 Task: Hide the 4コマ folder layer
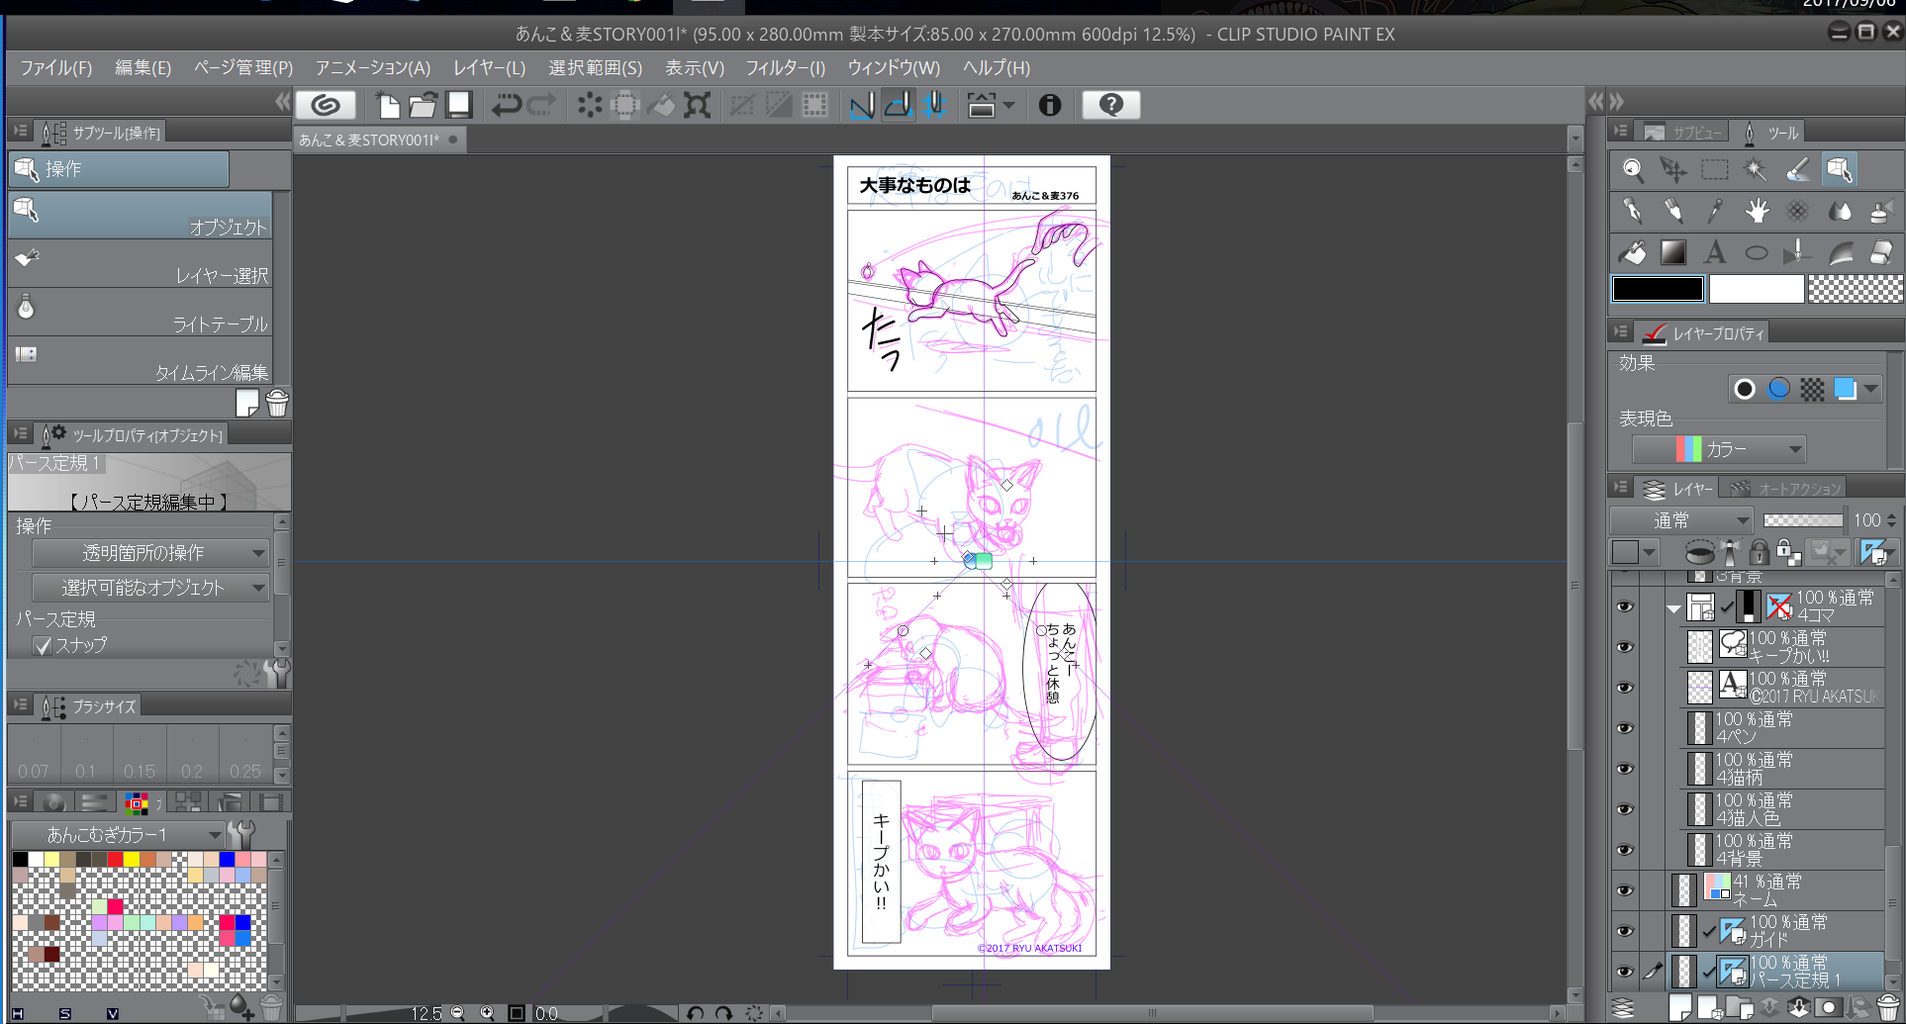tap(1625, 607)
